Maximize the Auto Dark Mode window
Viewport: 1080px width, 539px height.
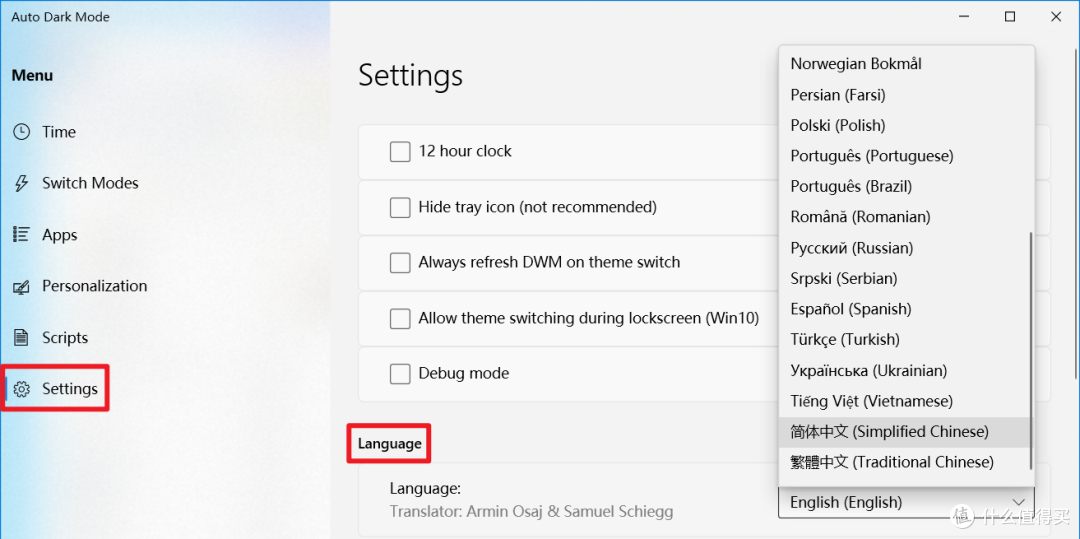[1010, 17]
